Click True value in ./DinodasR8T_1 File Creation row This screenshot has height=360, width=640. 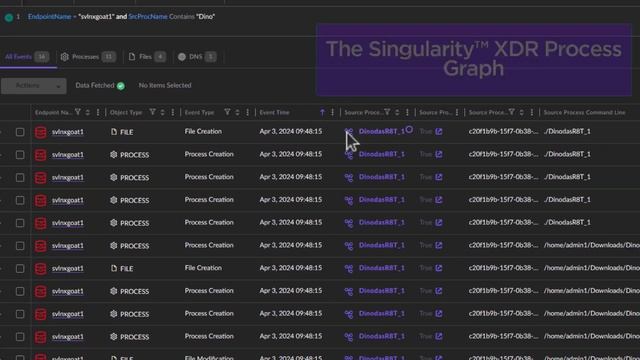[x=425, y=131]
